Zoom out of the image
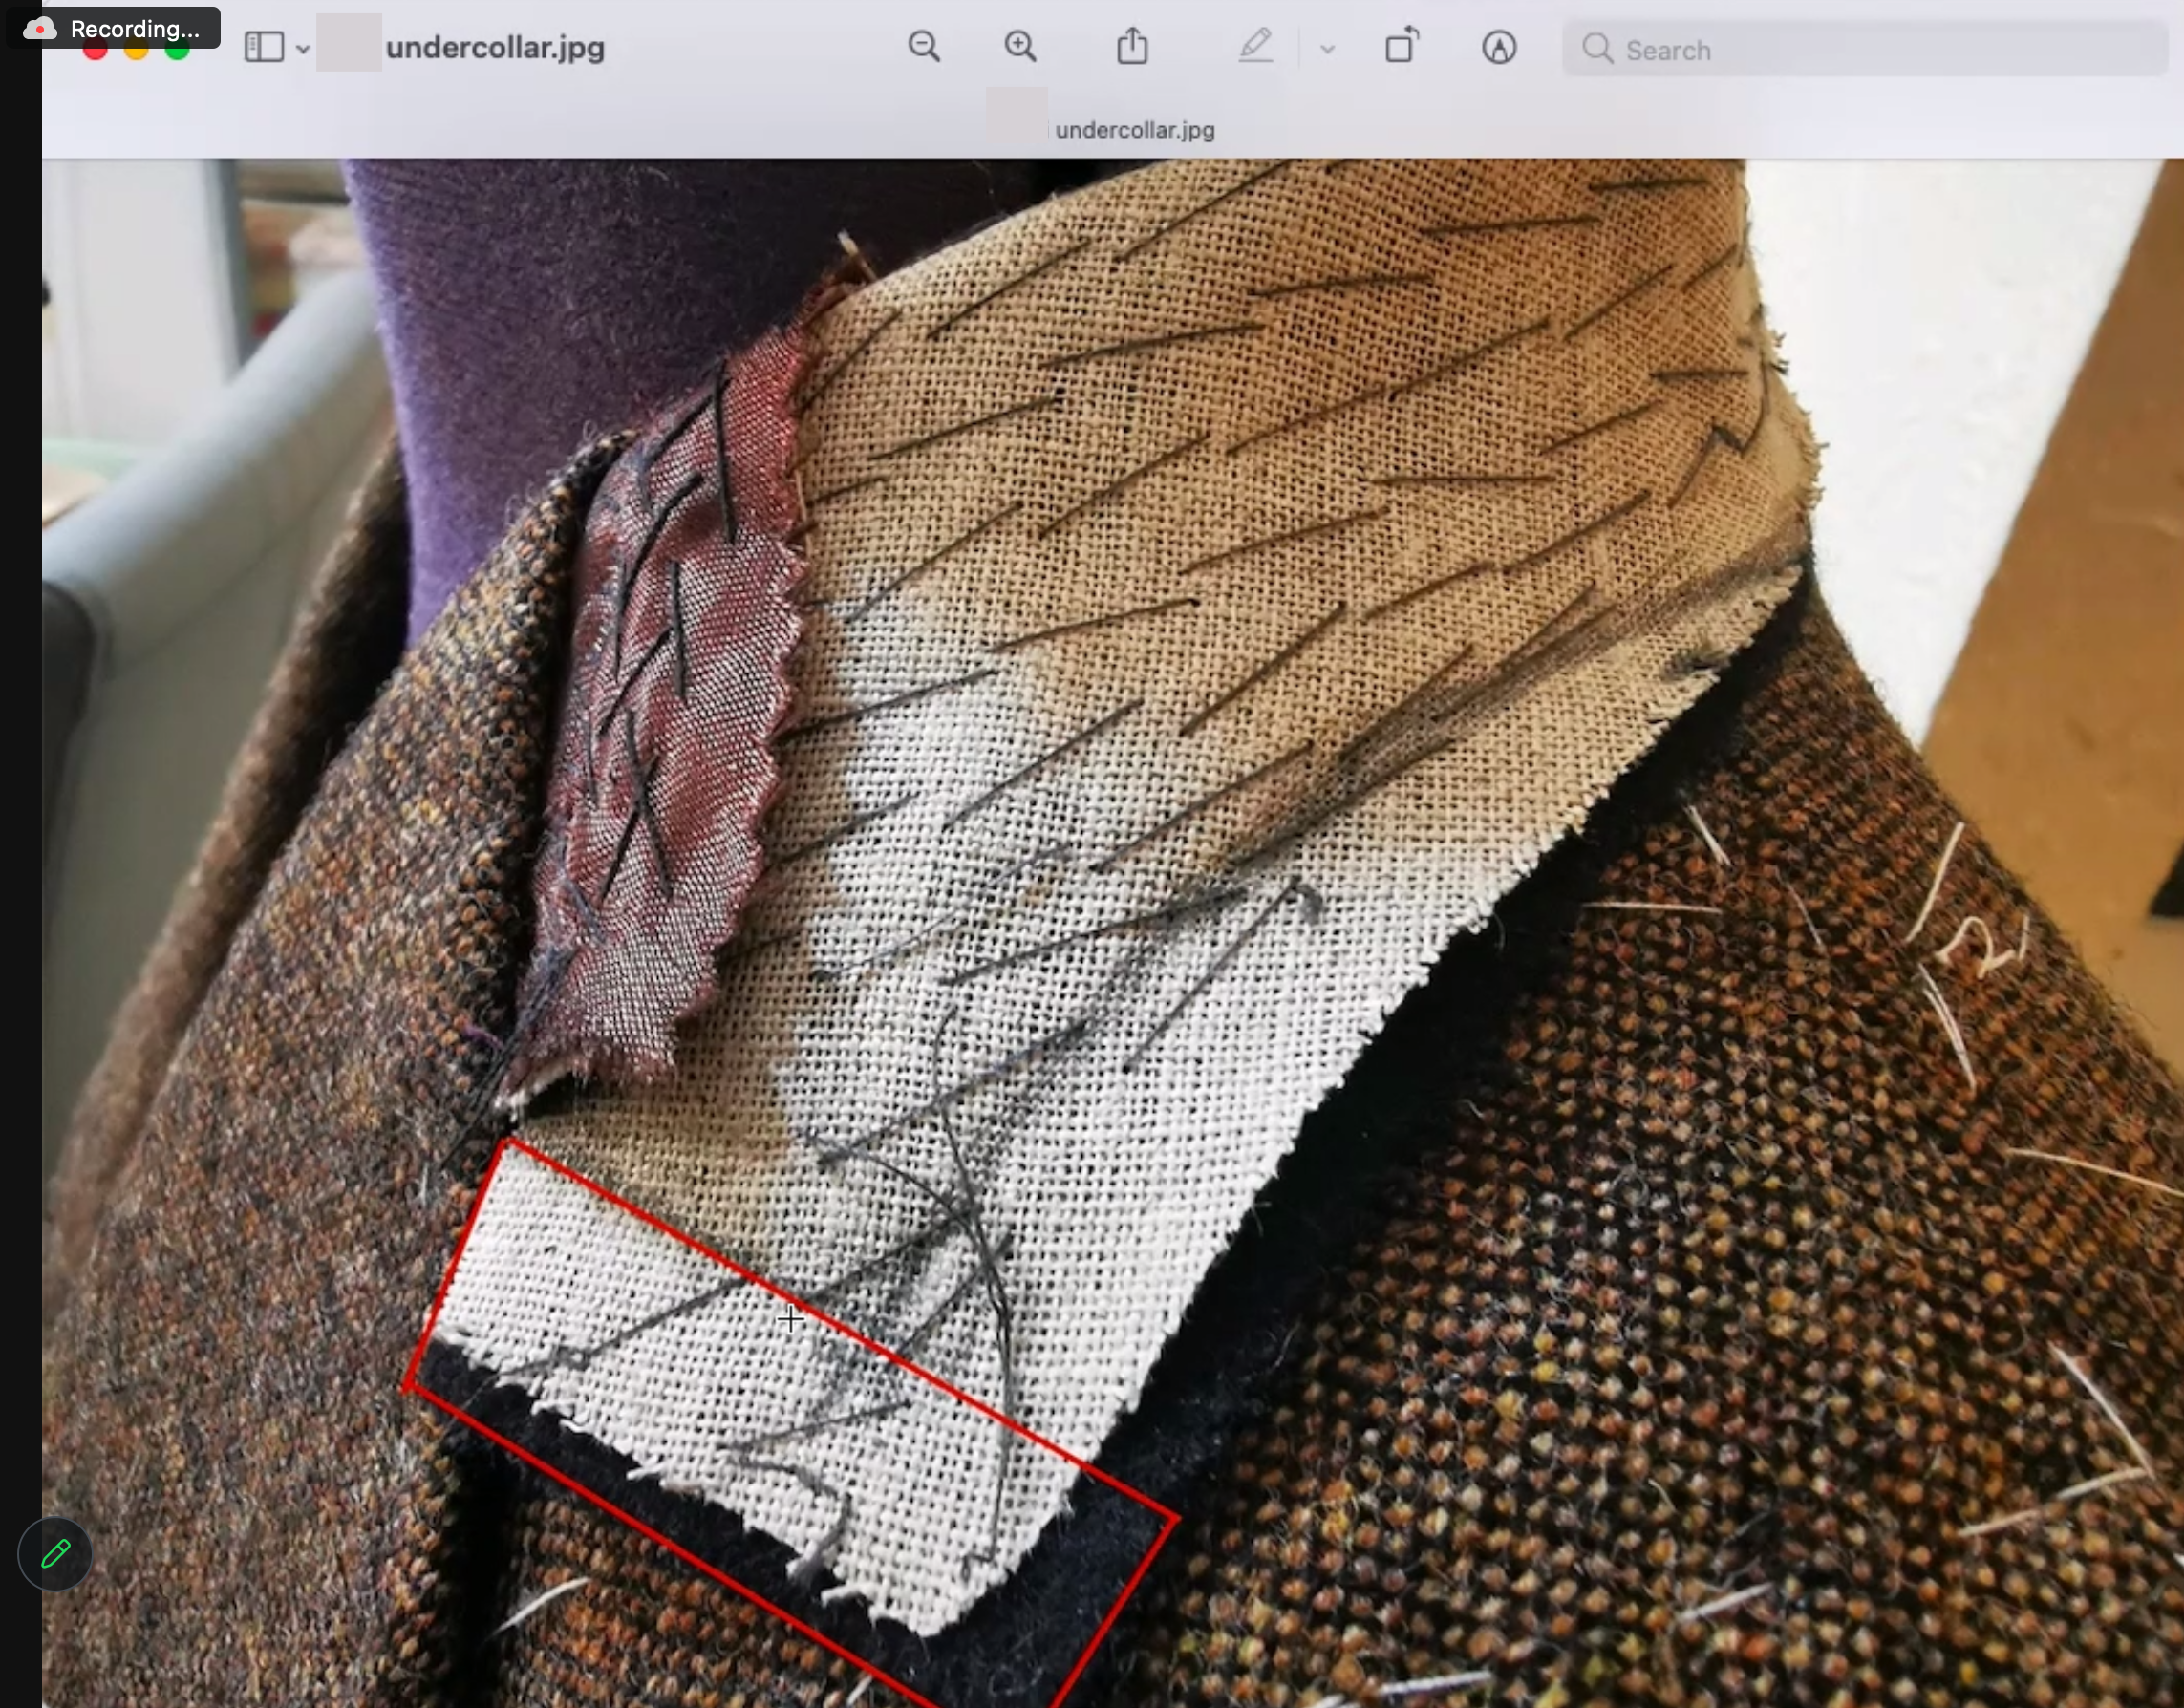This screenshot has height=1708, width=2184. (924, 47)
